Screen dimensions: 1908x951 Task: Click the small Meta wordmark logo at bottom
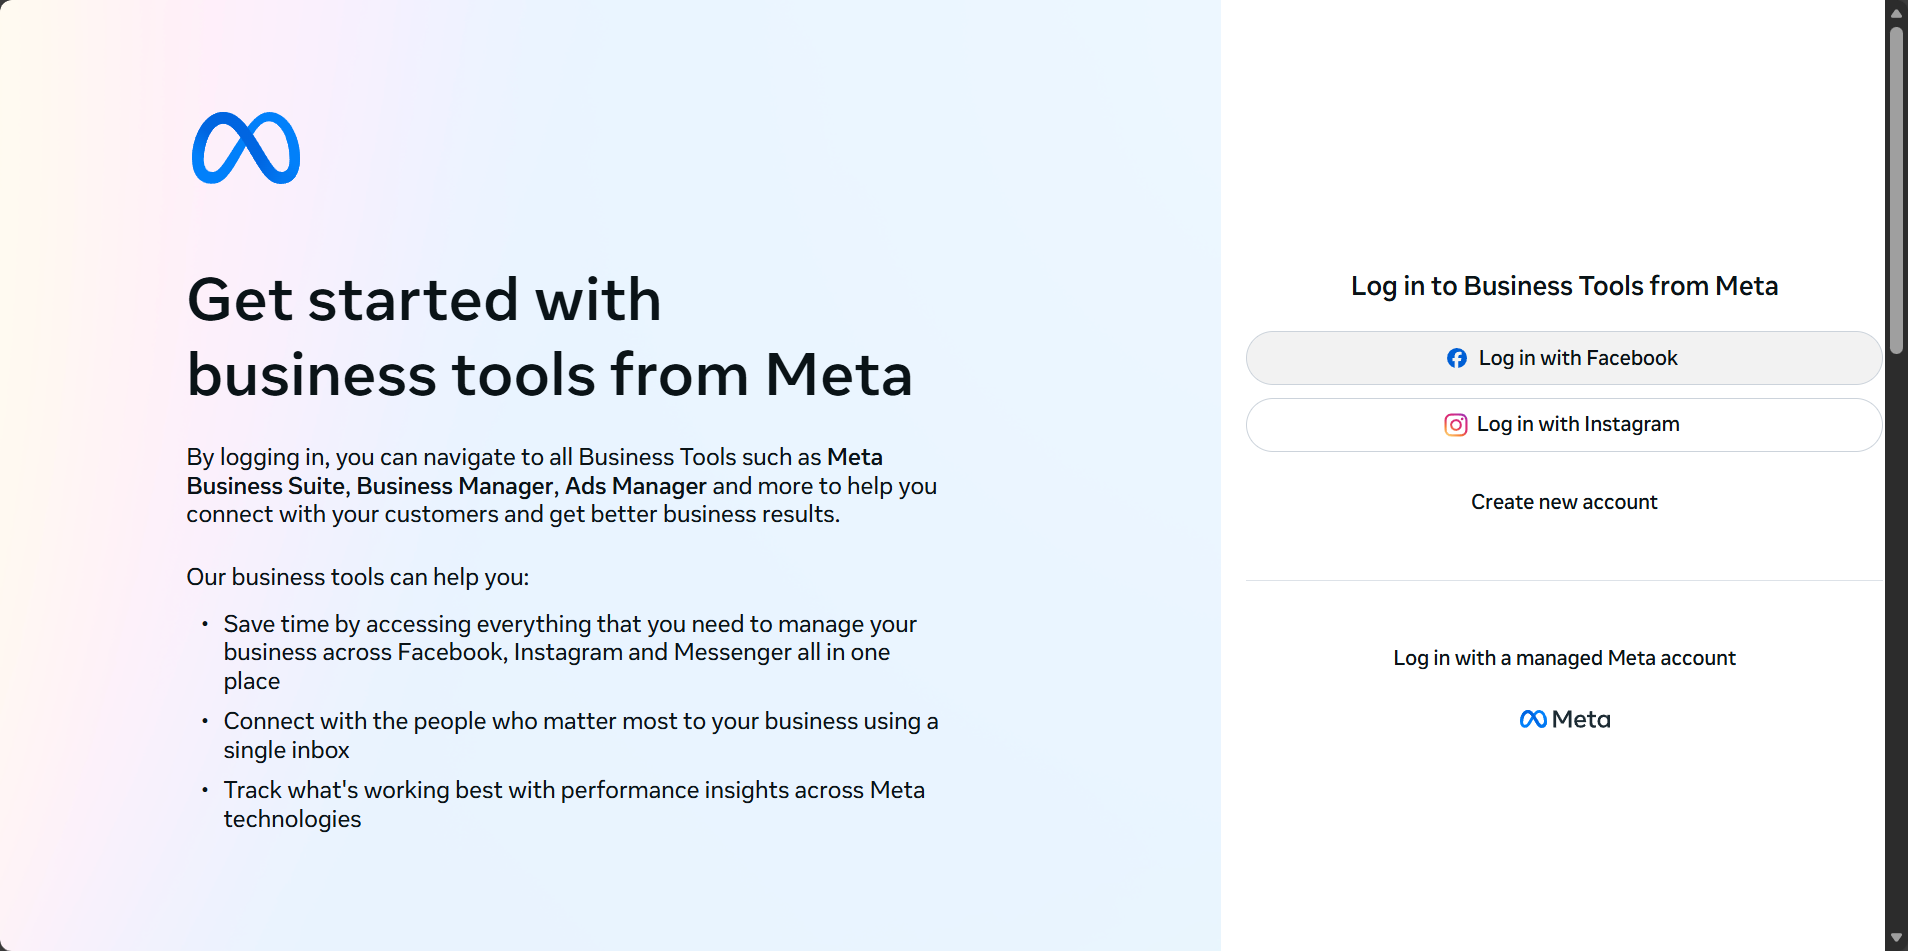click(1564, 719)
